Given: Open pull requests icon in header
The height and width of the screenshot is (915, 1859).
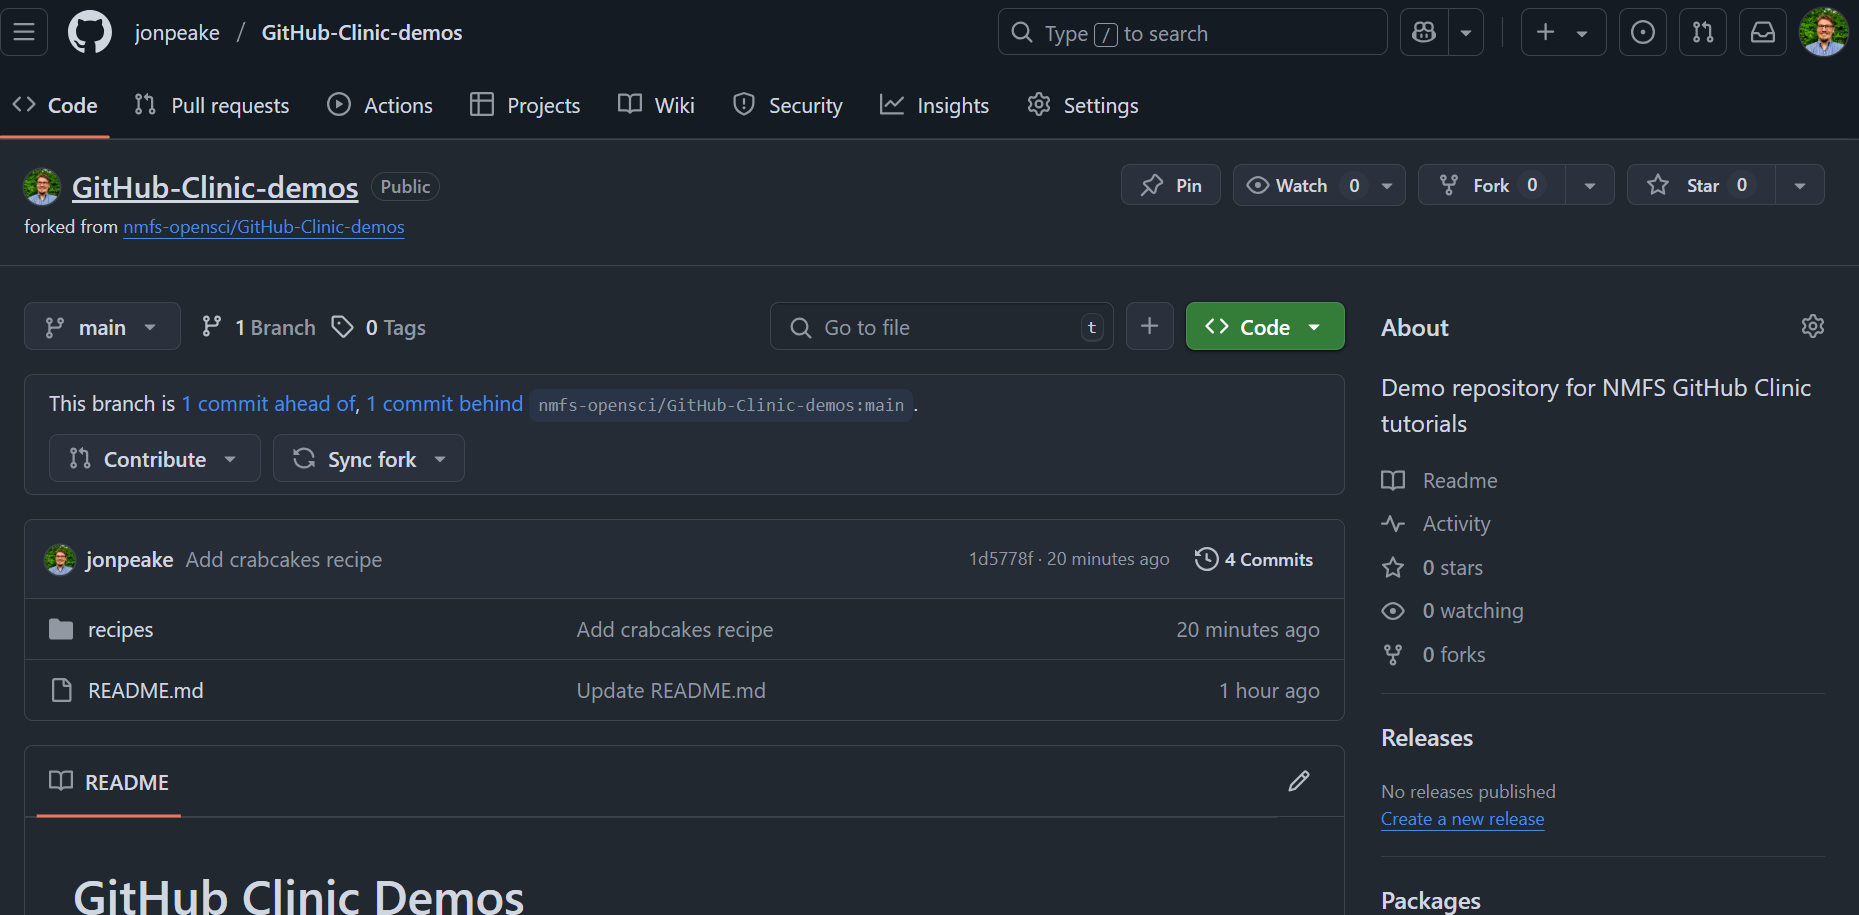Looking at the screenshot, I should 1702,32.
